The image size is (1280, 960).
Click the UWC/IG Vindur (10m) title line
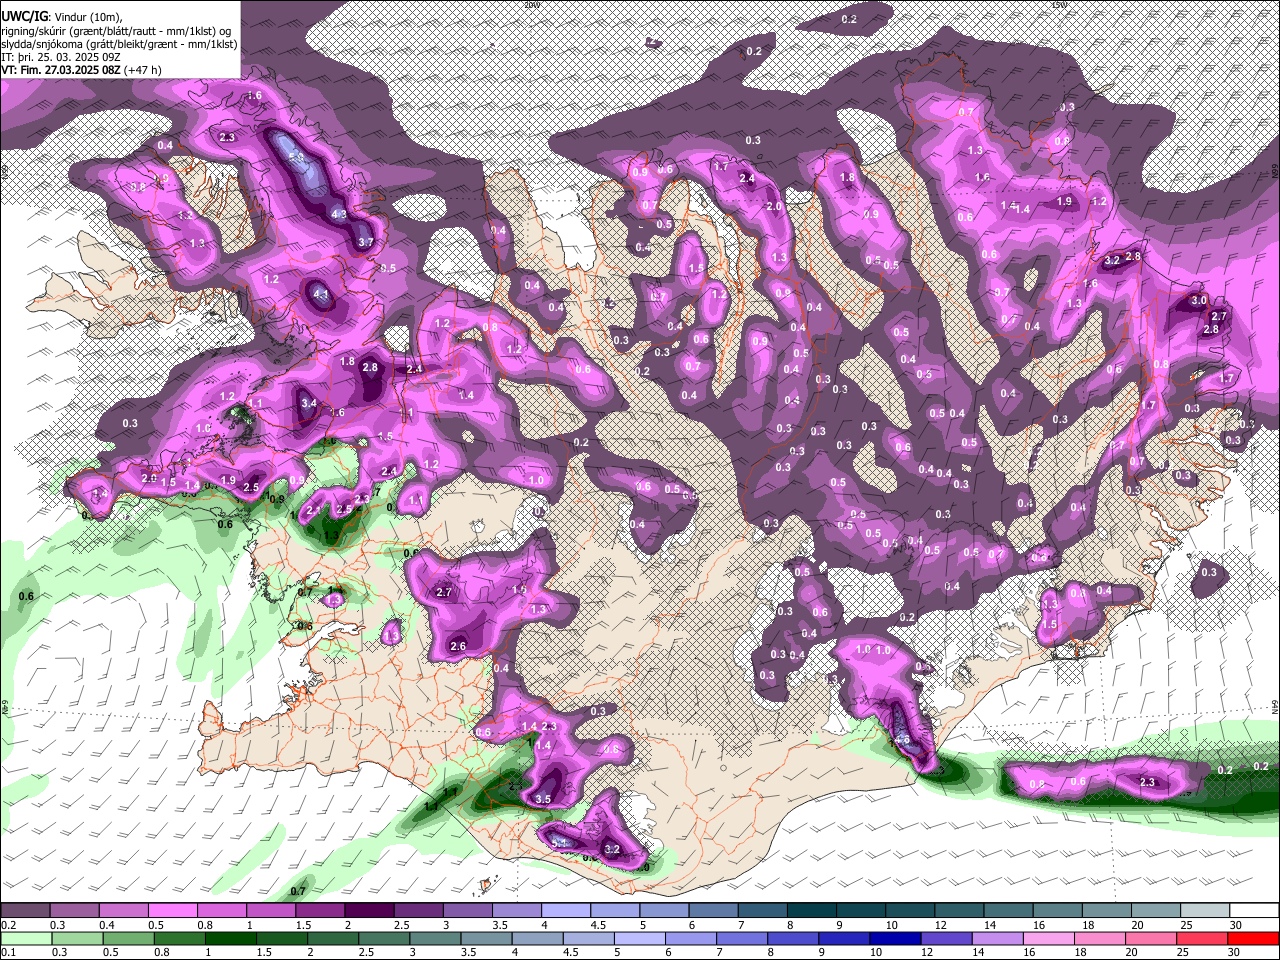click(x=61, y=17)
